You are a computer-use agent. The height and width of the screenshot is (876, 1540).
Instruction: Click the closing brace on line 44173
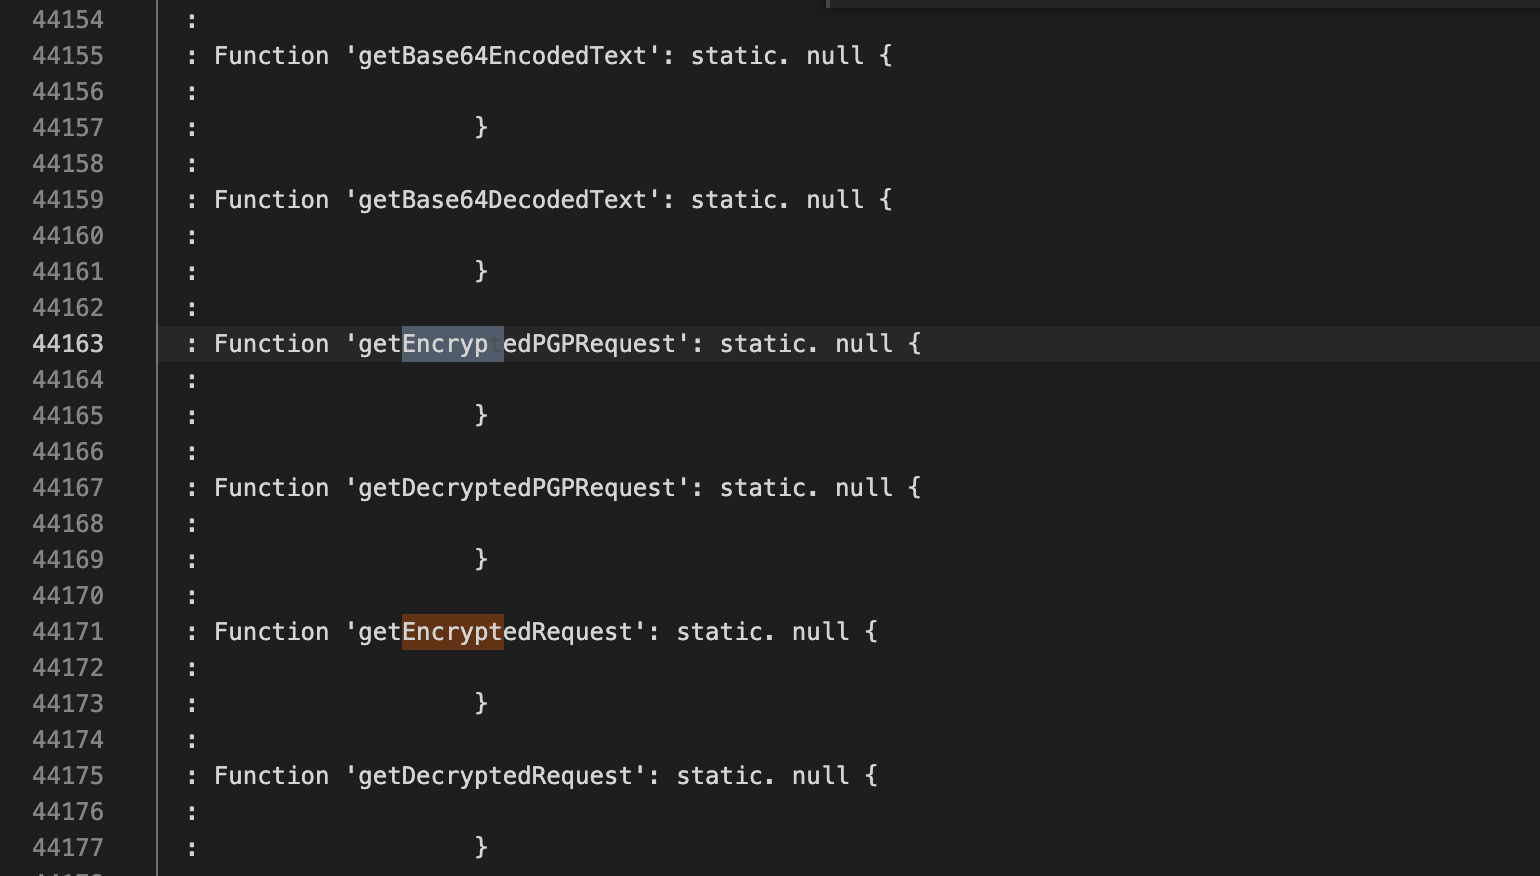pyautogui.click(x=481, y=704)
